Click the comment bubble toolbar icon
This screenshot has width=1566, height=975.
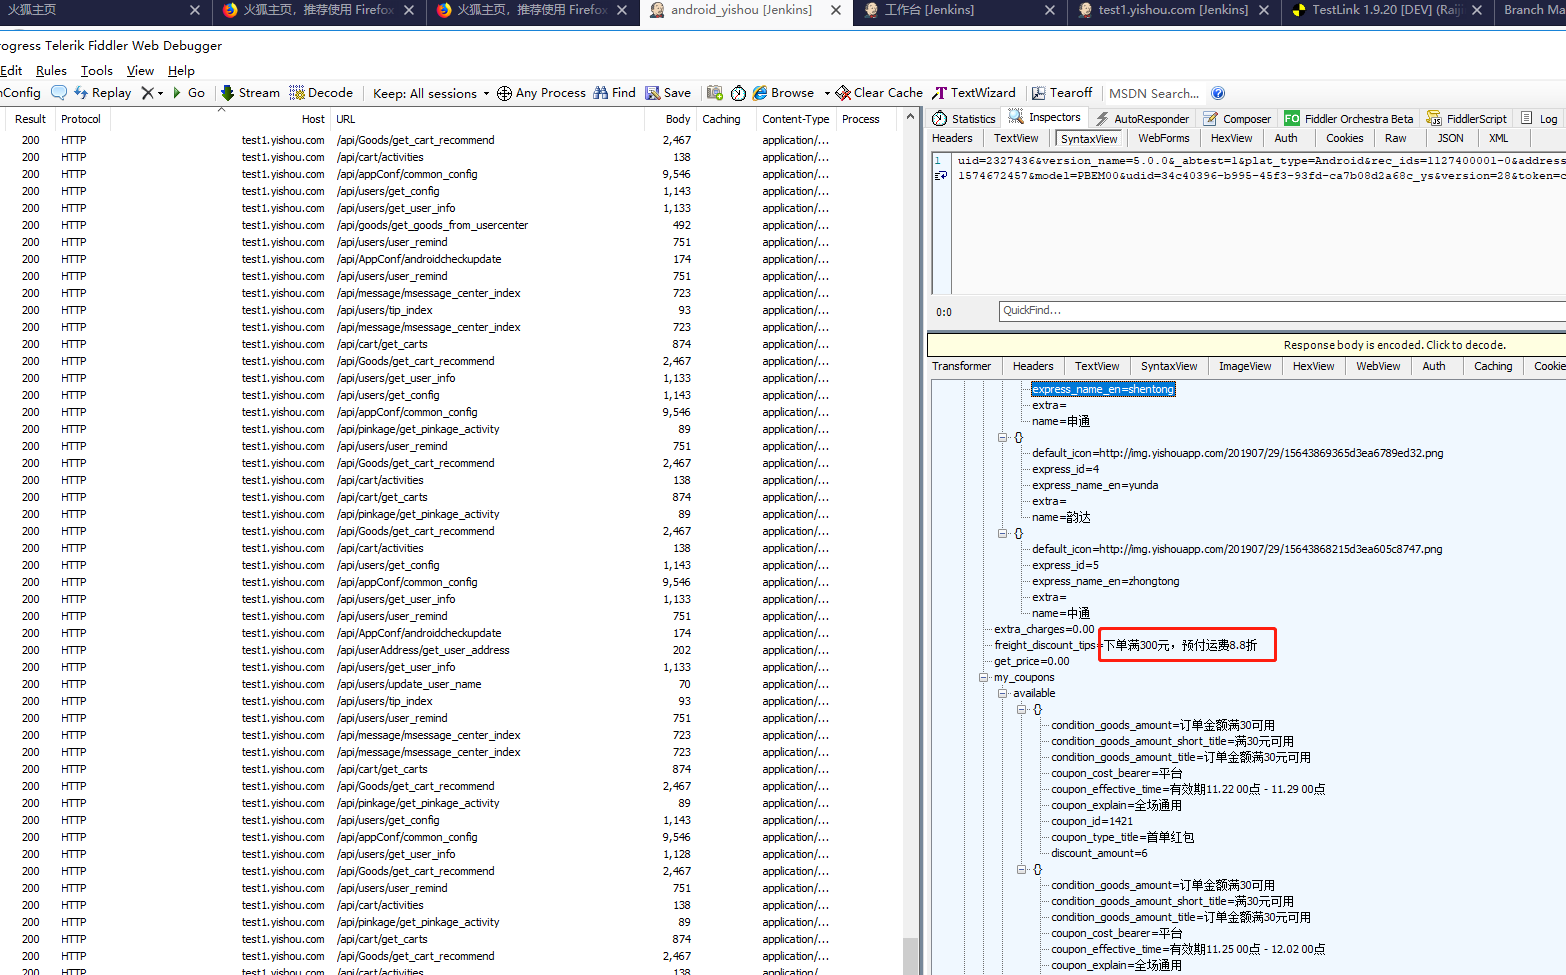pyautogui.click(x=59, y=92)
